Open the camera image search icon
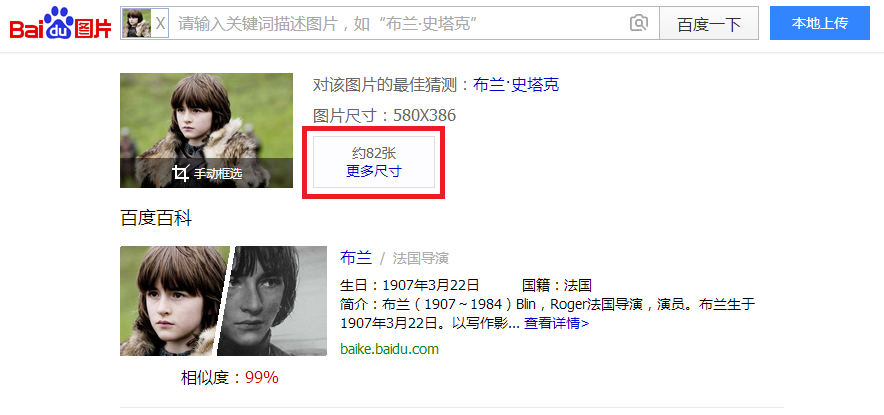The width and height of the screenshot is (884, 415). tap(638, 24)
